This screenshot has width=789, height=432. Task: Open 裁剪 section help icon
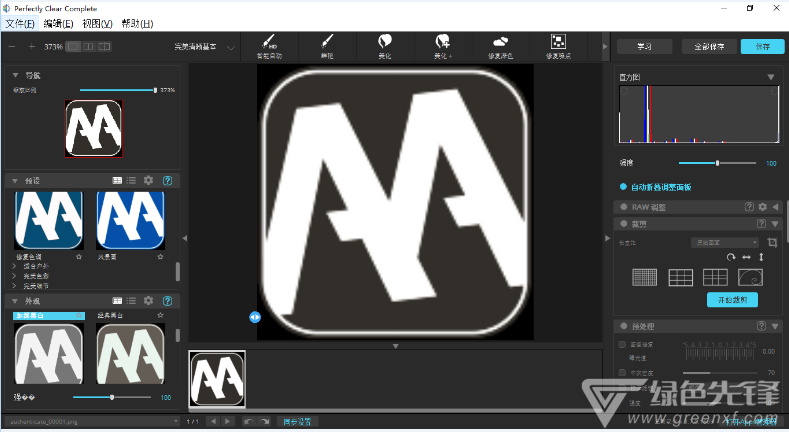[x=761, y=223]
